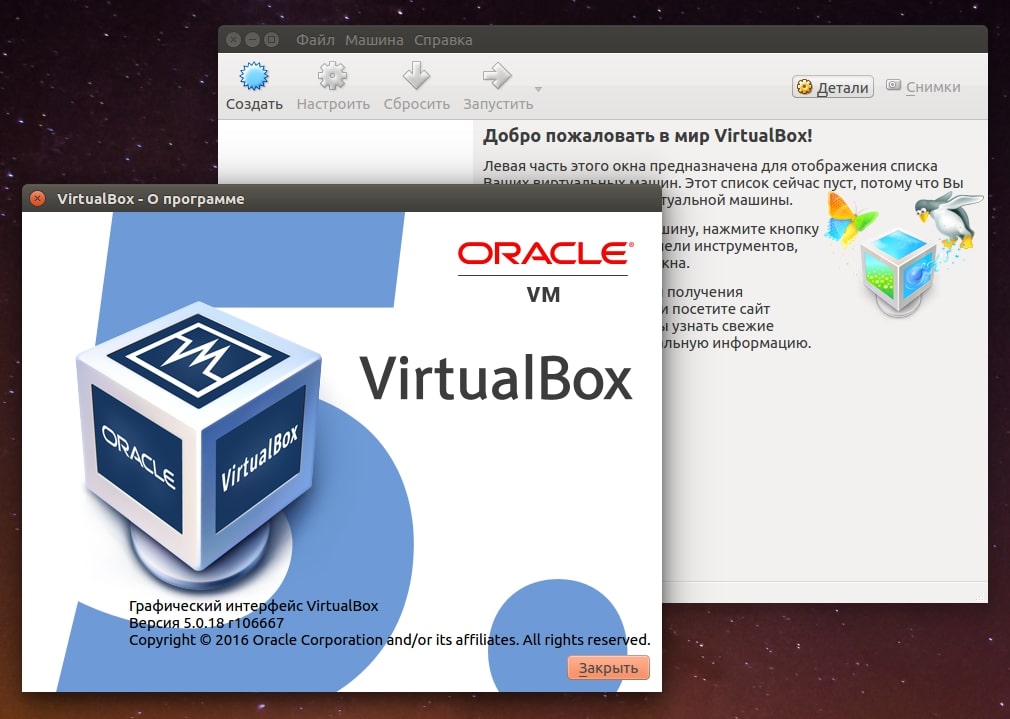
Task: Open the Машина menu
Action: (374, 40)
